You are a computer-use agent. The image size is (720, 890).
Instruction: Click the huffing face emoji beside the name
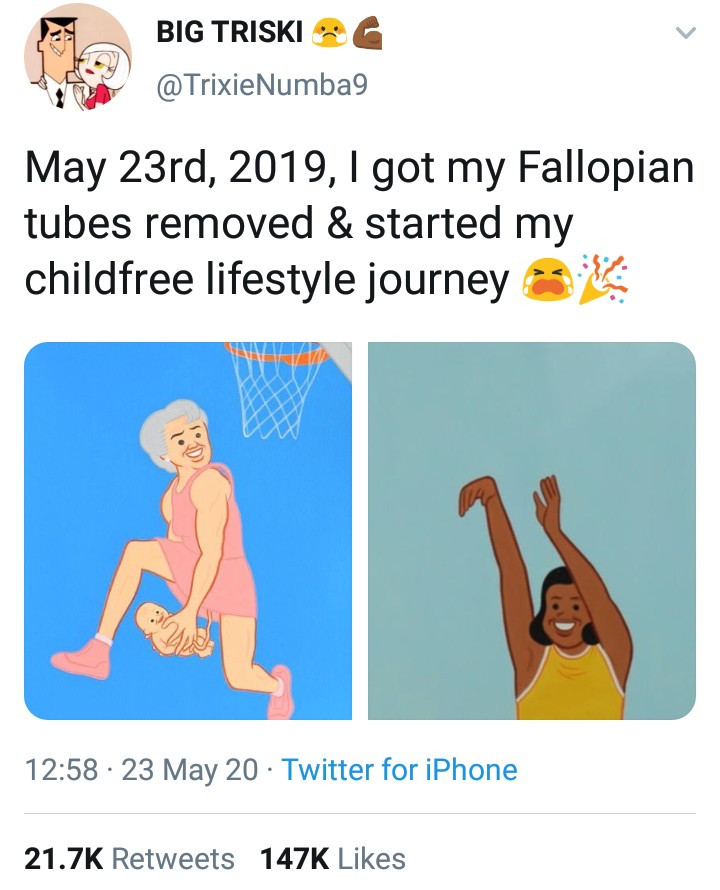(328, 33)
